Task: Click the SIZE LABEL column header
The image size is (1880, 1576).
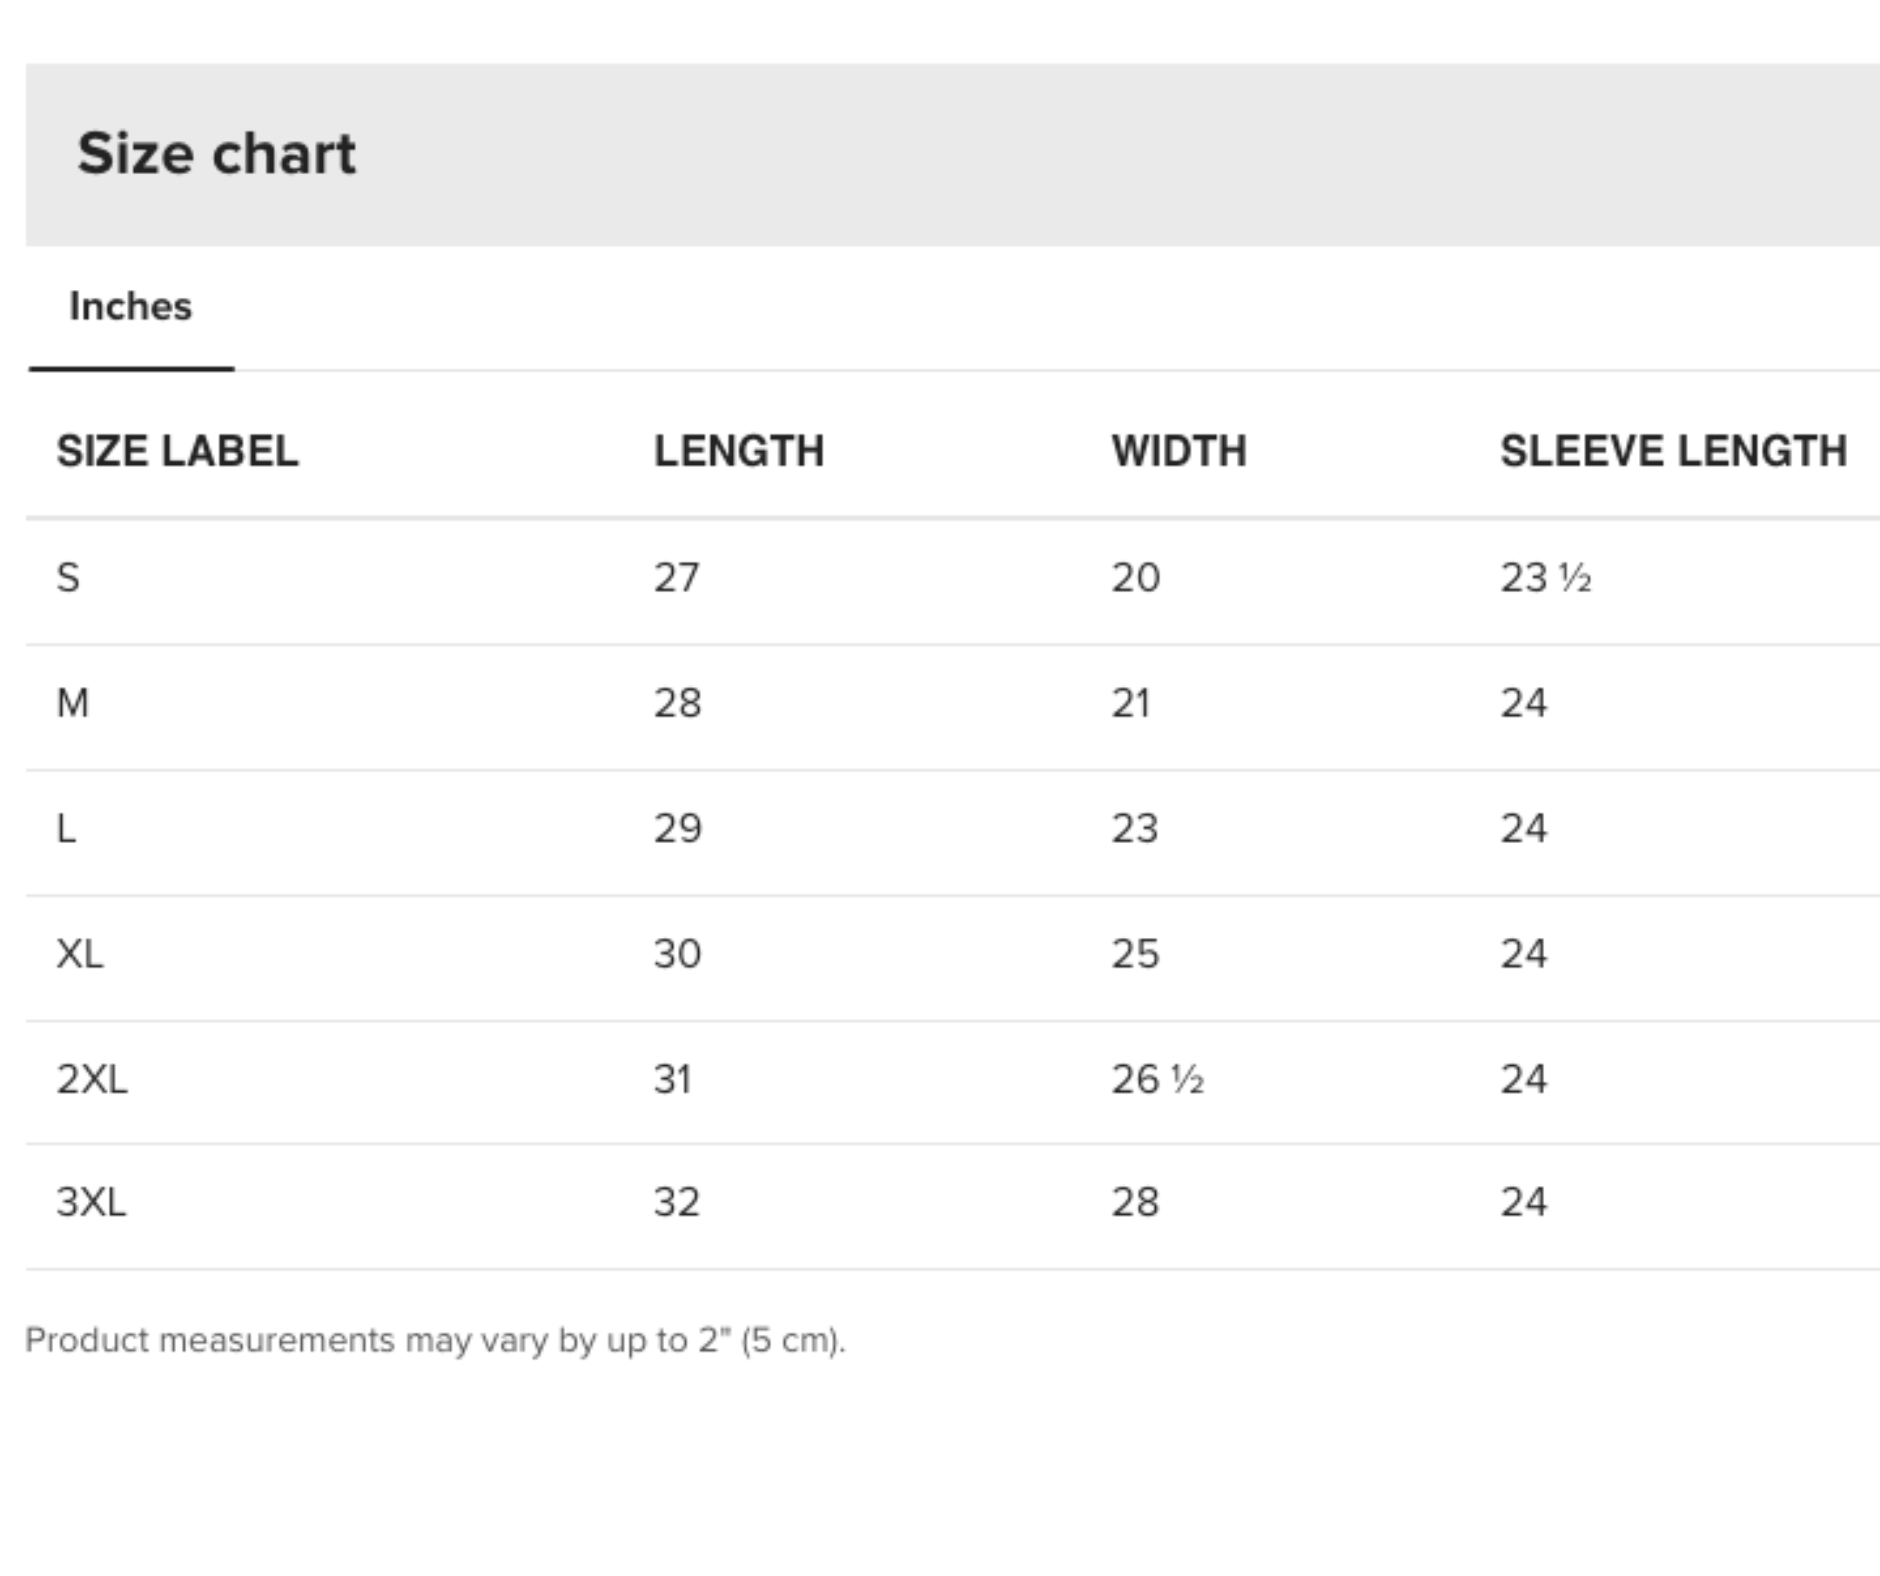Action: [177, 451]
